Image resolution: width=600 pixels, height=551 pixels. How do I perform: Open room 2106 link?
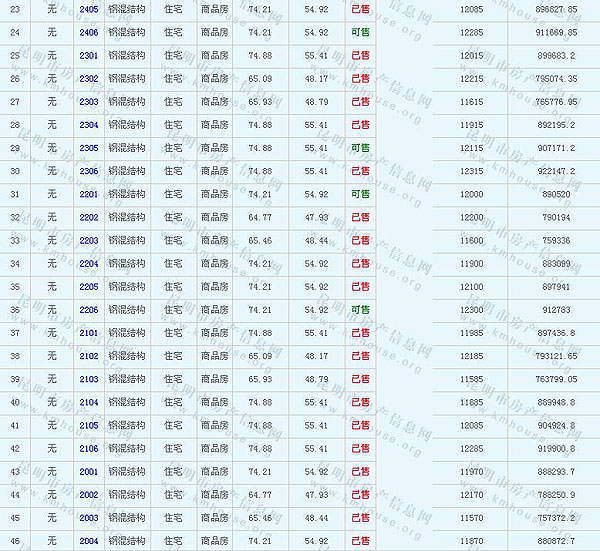pos(89,448)
